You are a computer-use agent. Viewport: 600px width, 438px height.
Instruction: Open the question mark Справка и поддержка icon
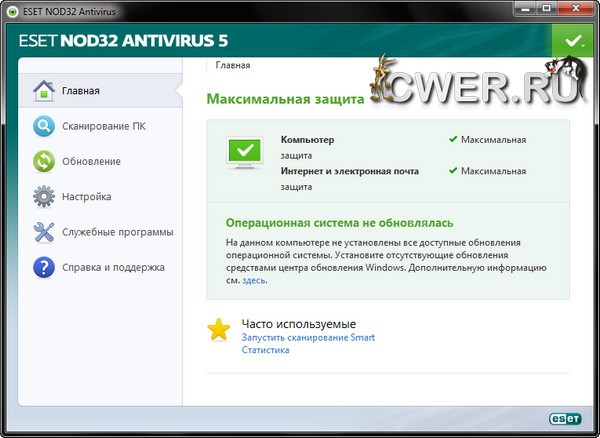(x=44, y=267)
